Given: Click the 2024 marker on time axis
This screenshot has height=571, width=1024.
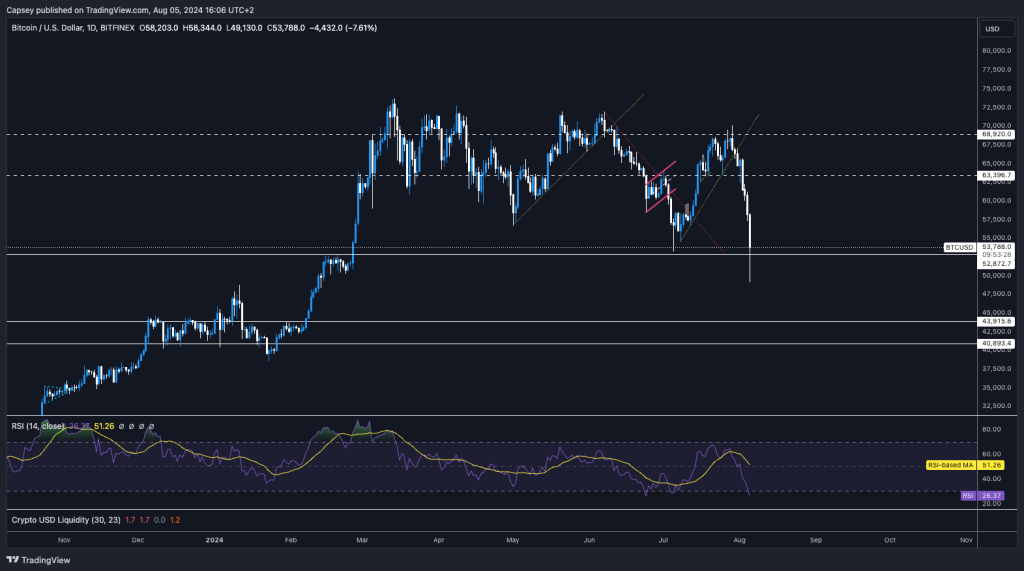Looking at the screenshot, I should click(x=215, y=539).
